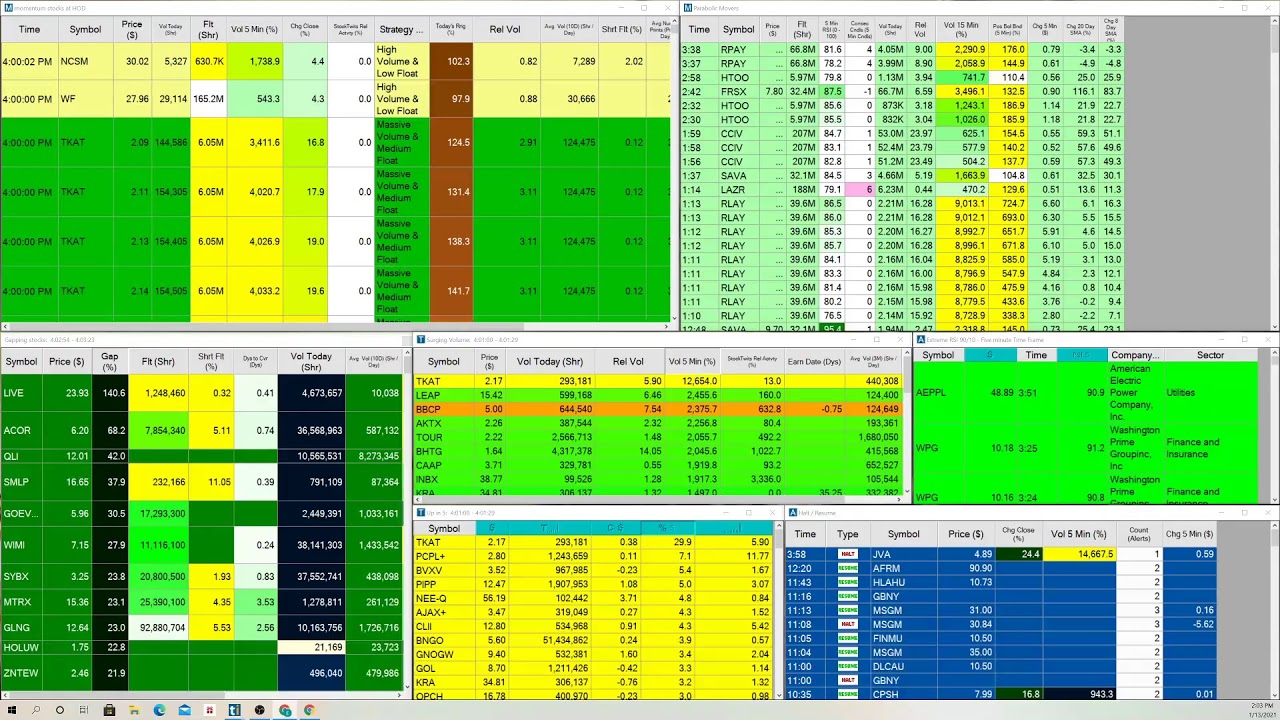This screenshot has height=720, width=1280.
Task: Select the 3:25 WPG row in Extreme RSI
Action: 1085,448
